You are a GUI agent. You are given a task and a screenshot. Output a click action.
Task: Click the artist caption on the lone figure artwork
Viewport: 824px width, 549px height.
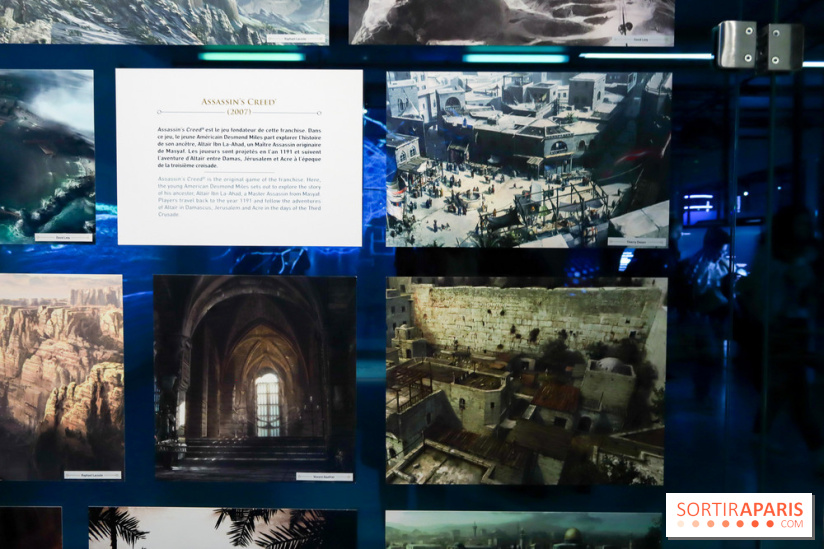641,39
